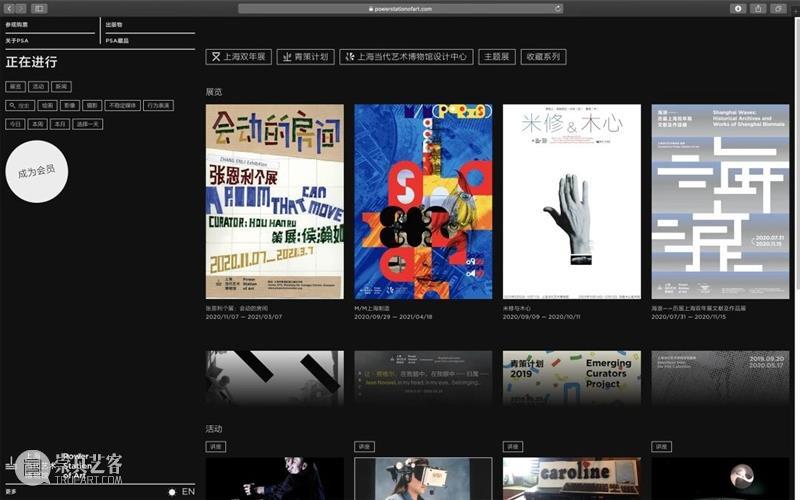Open the PSA藏品 menu item
This screenshot has height=500, width=800.
point(117,40)
